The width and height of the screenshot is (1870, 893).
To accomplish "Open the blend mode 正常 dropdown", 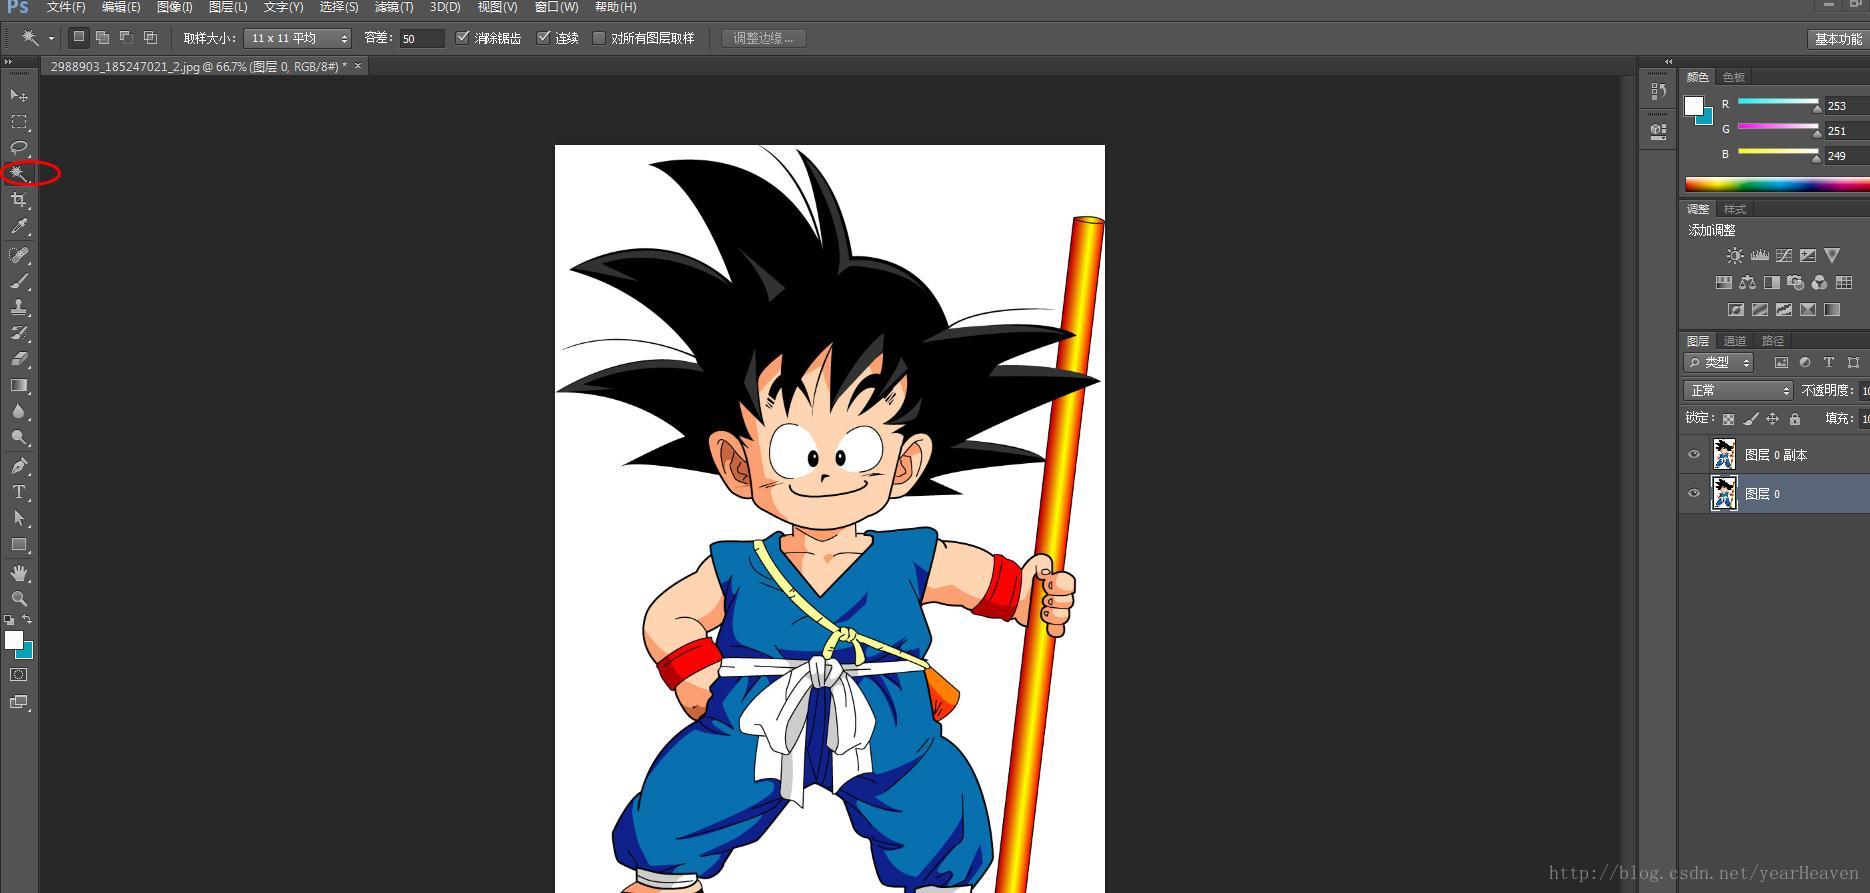I will [x=1738, y=391].
